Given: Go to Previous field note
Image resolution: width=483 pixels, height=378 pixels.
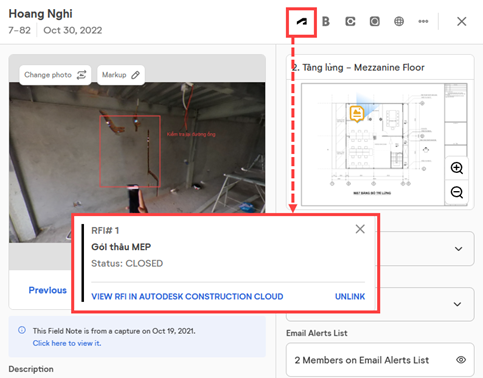Looking at the screenshot, I should [48, 290].
